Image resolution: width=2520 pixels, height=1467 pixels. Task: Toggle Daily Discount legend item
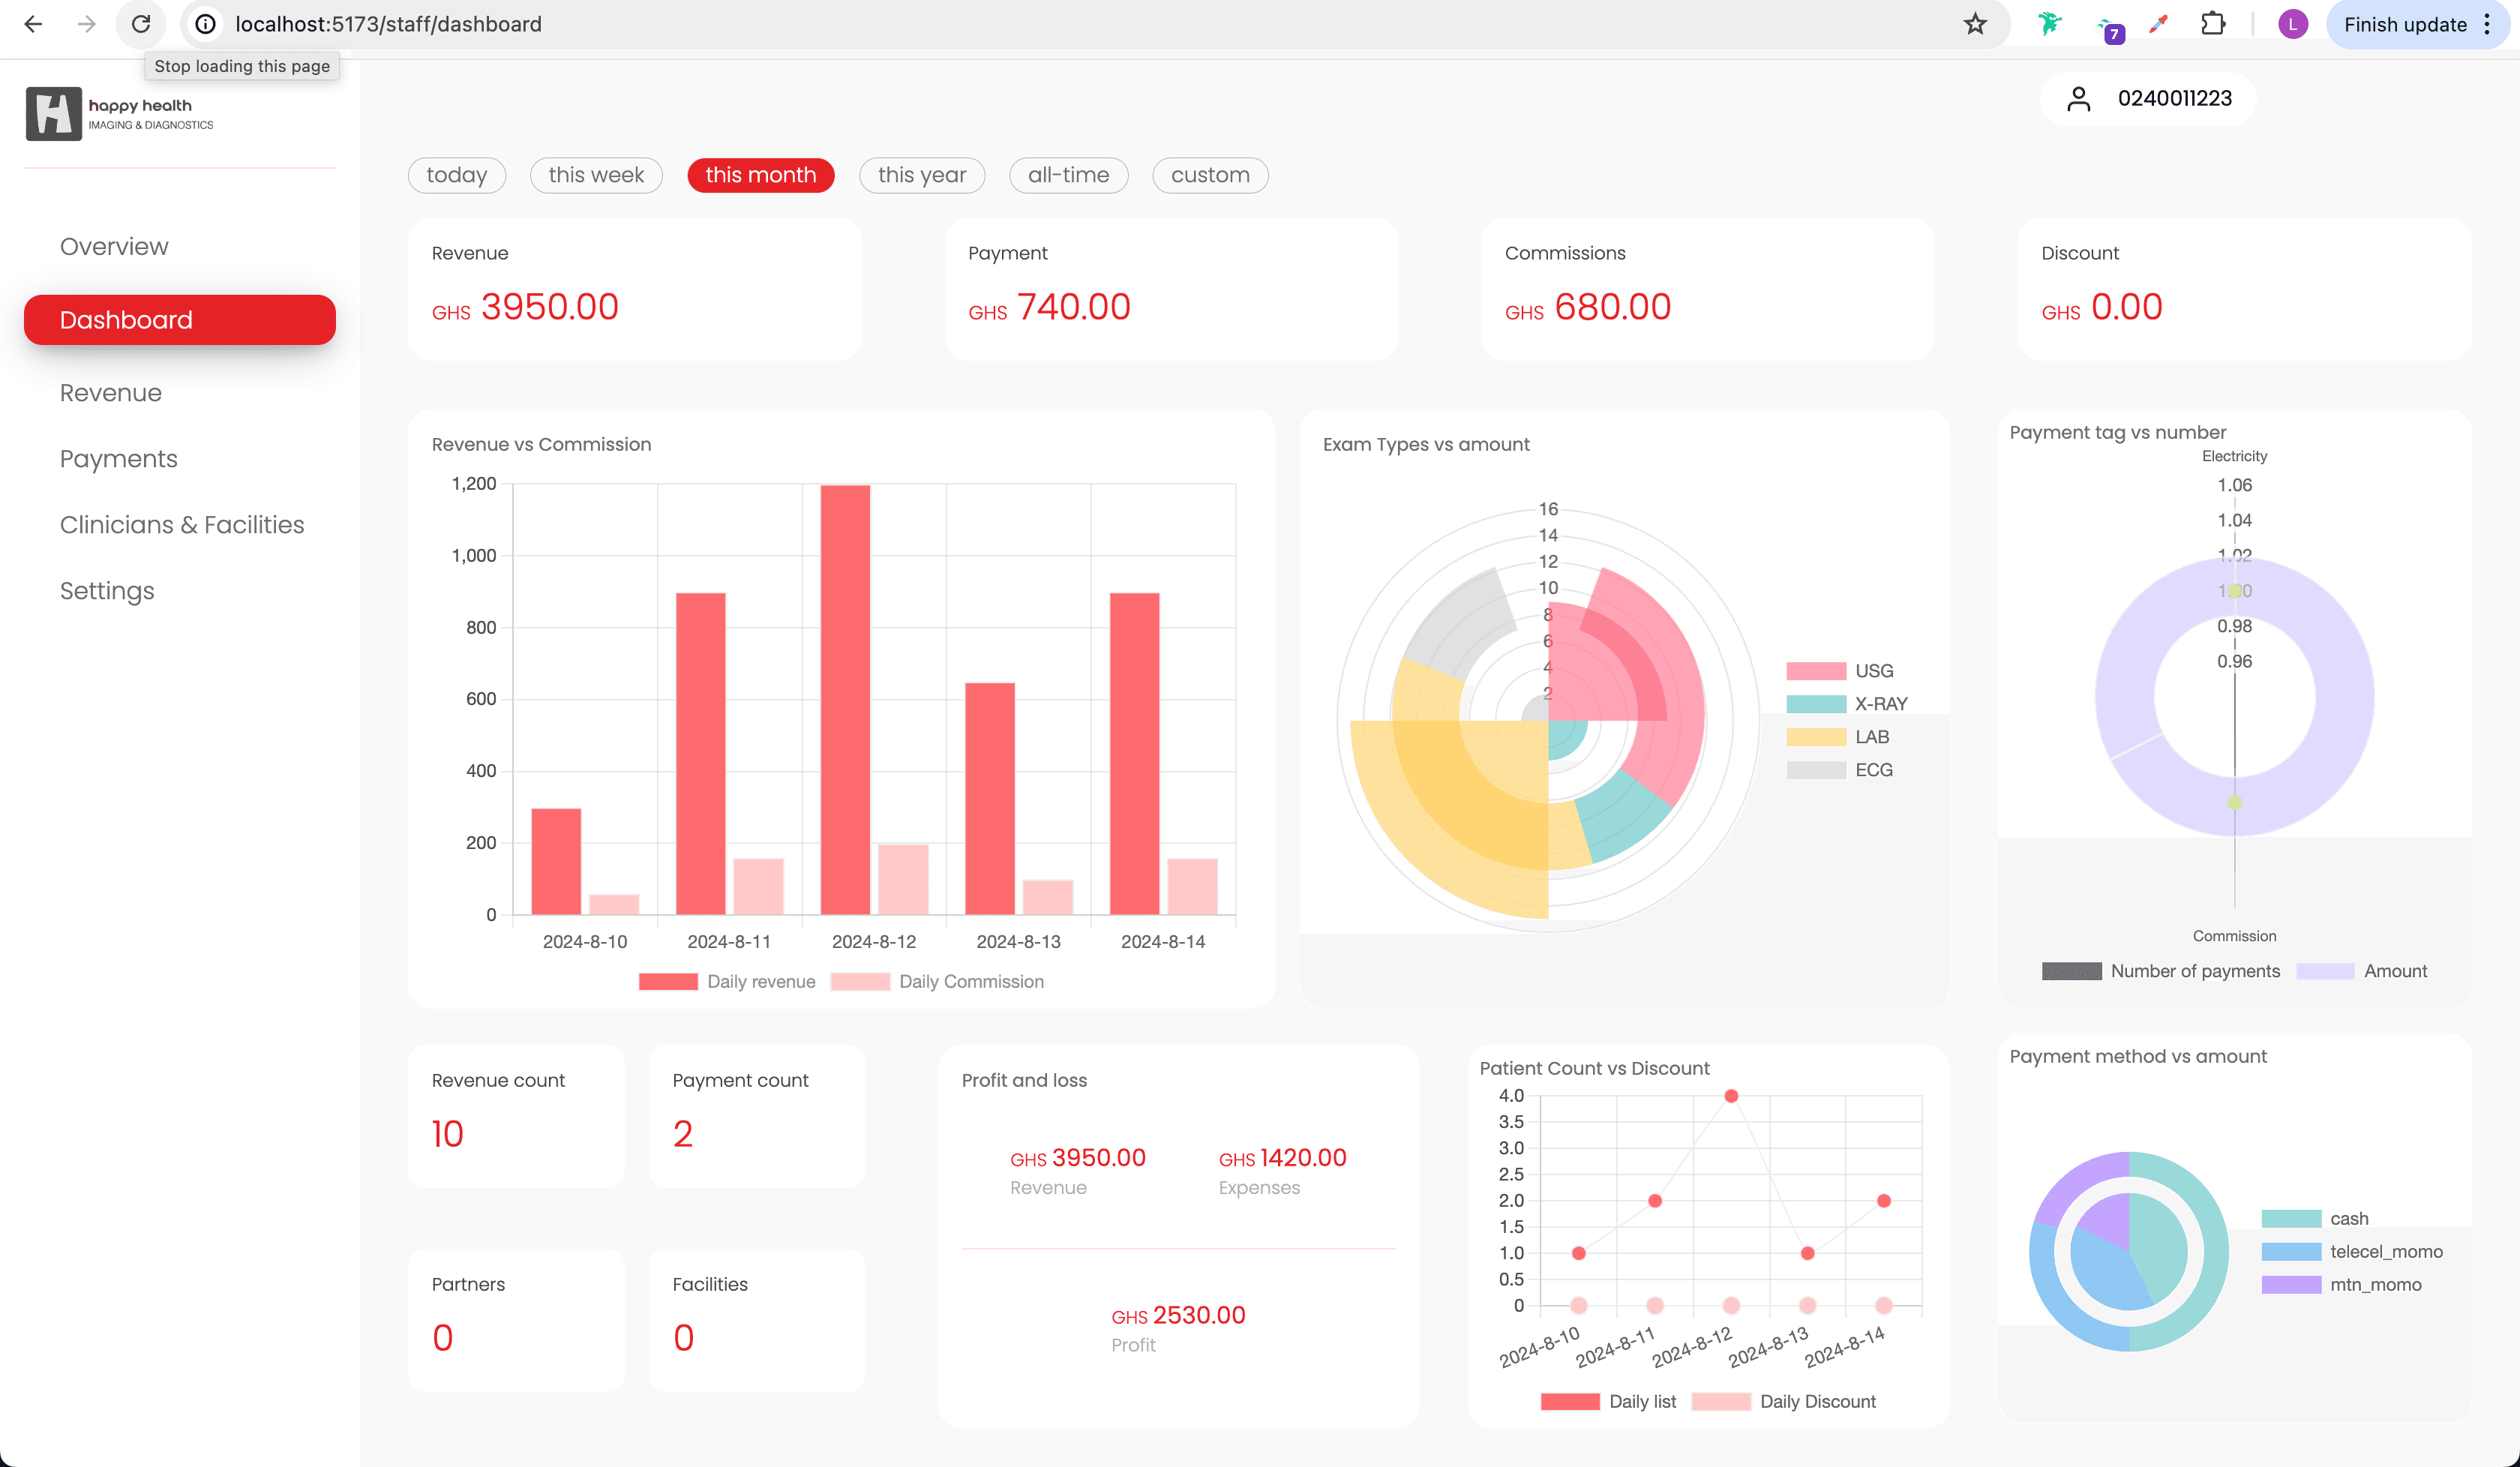click(1783, 1402)
